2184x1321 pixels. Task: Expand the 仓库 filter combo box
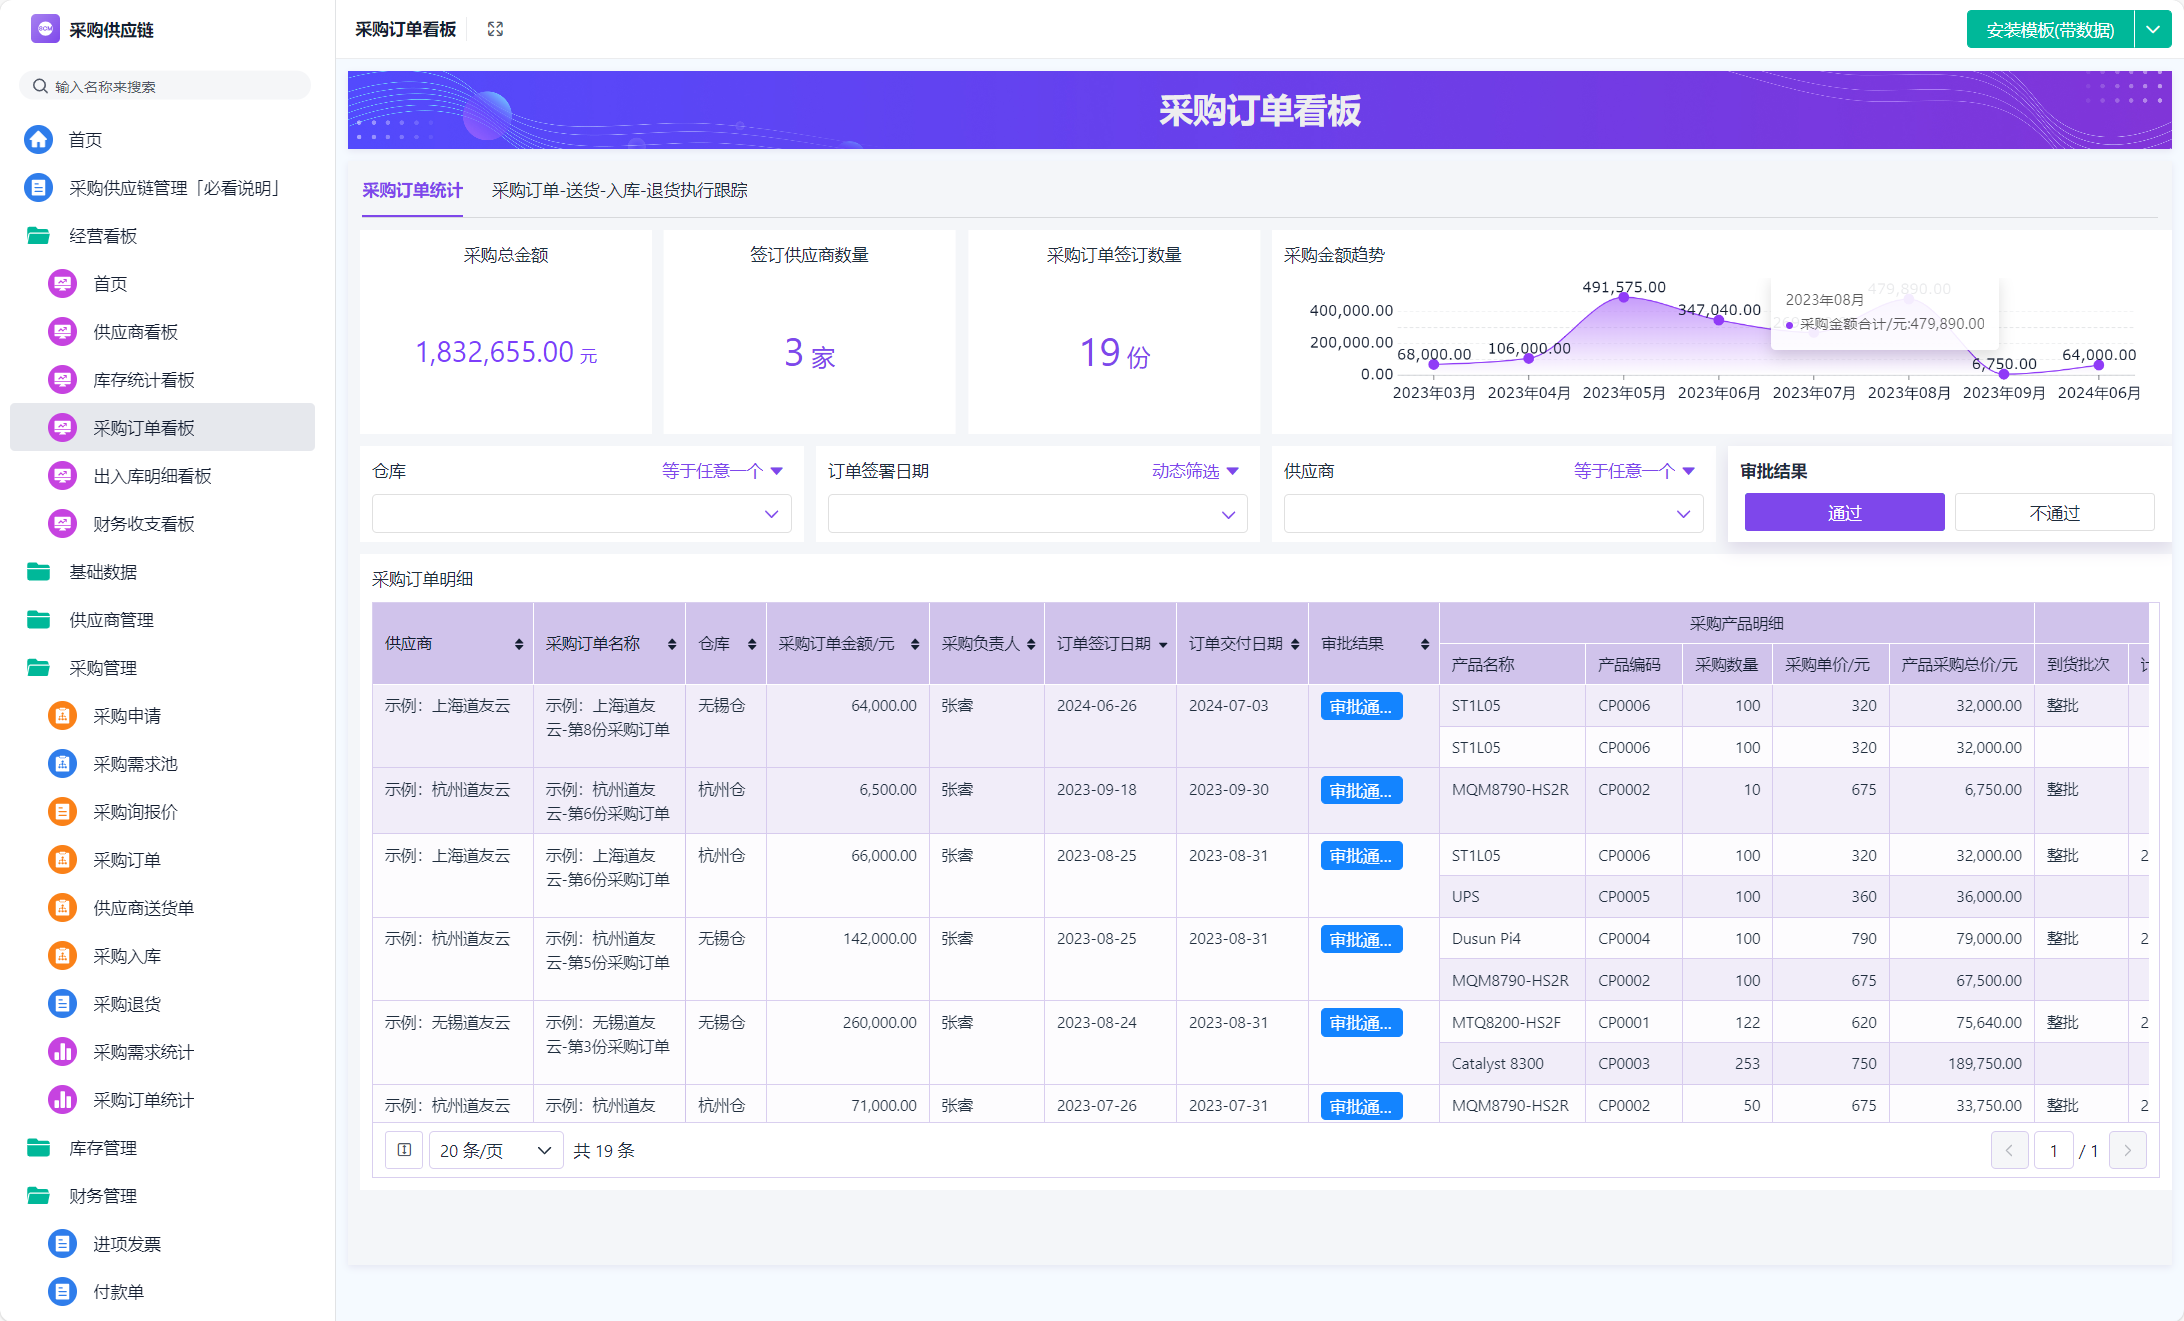coord(581,514)
